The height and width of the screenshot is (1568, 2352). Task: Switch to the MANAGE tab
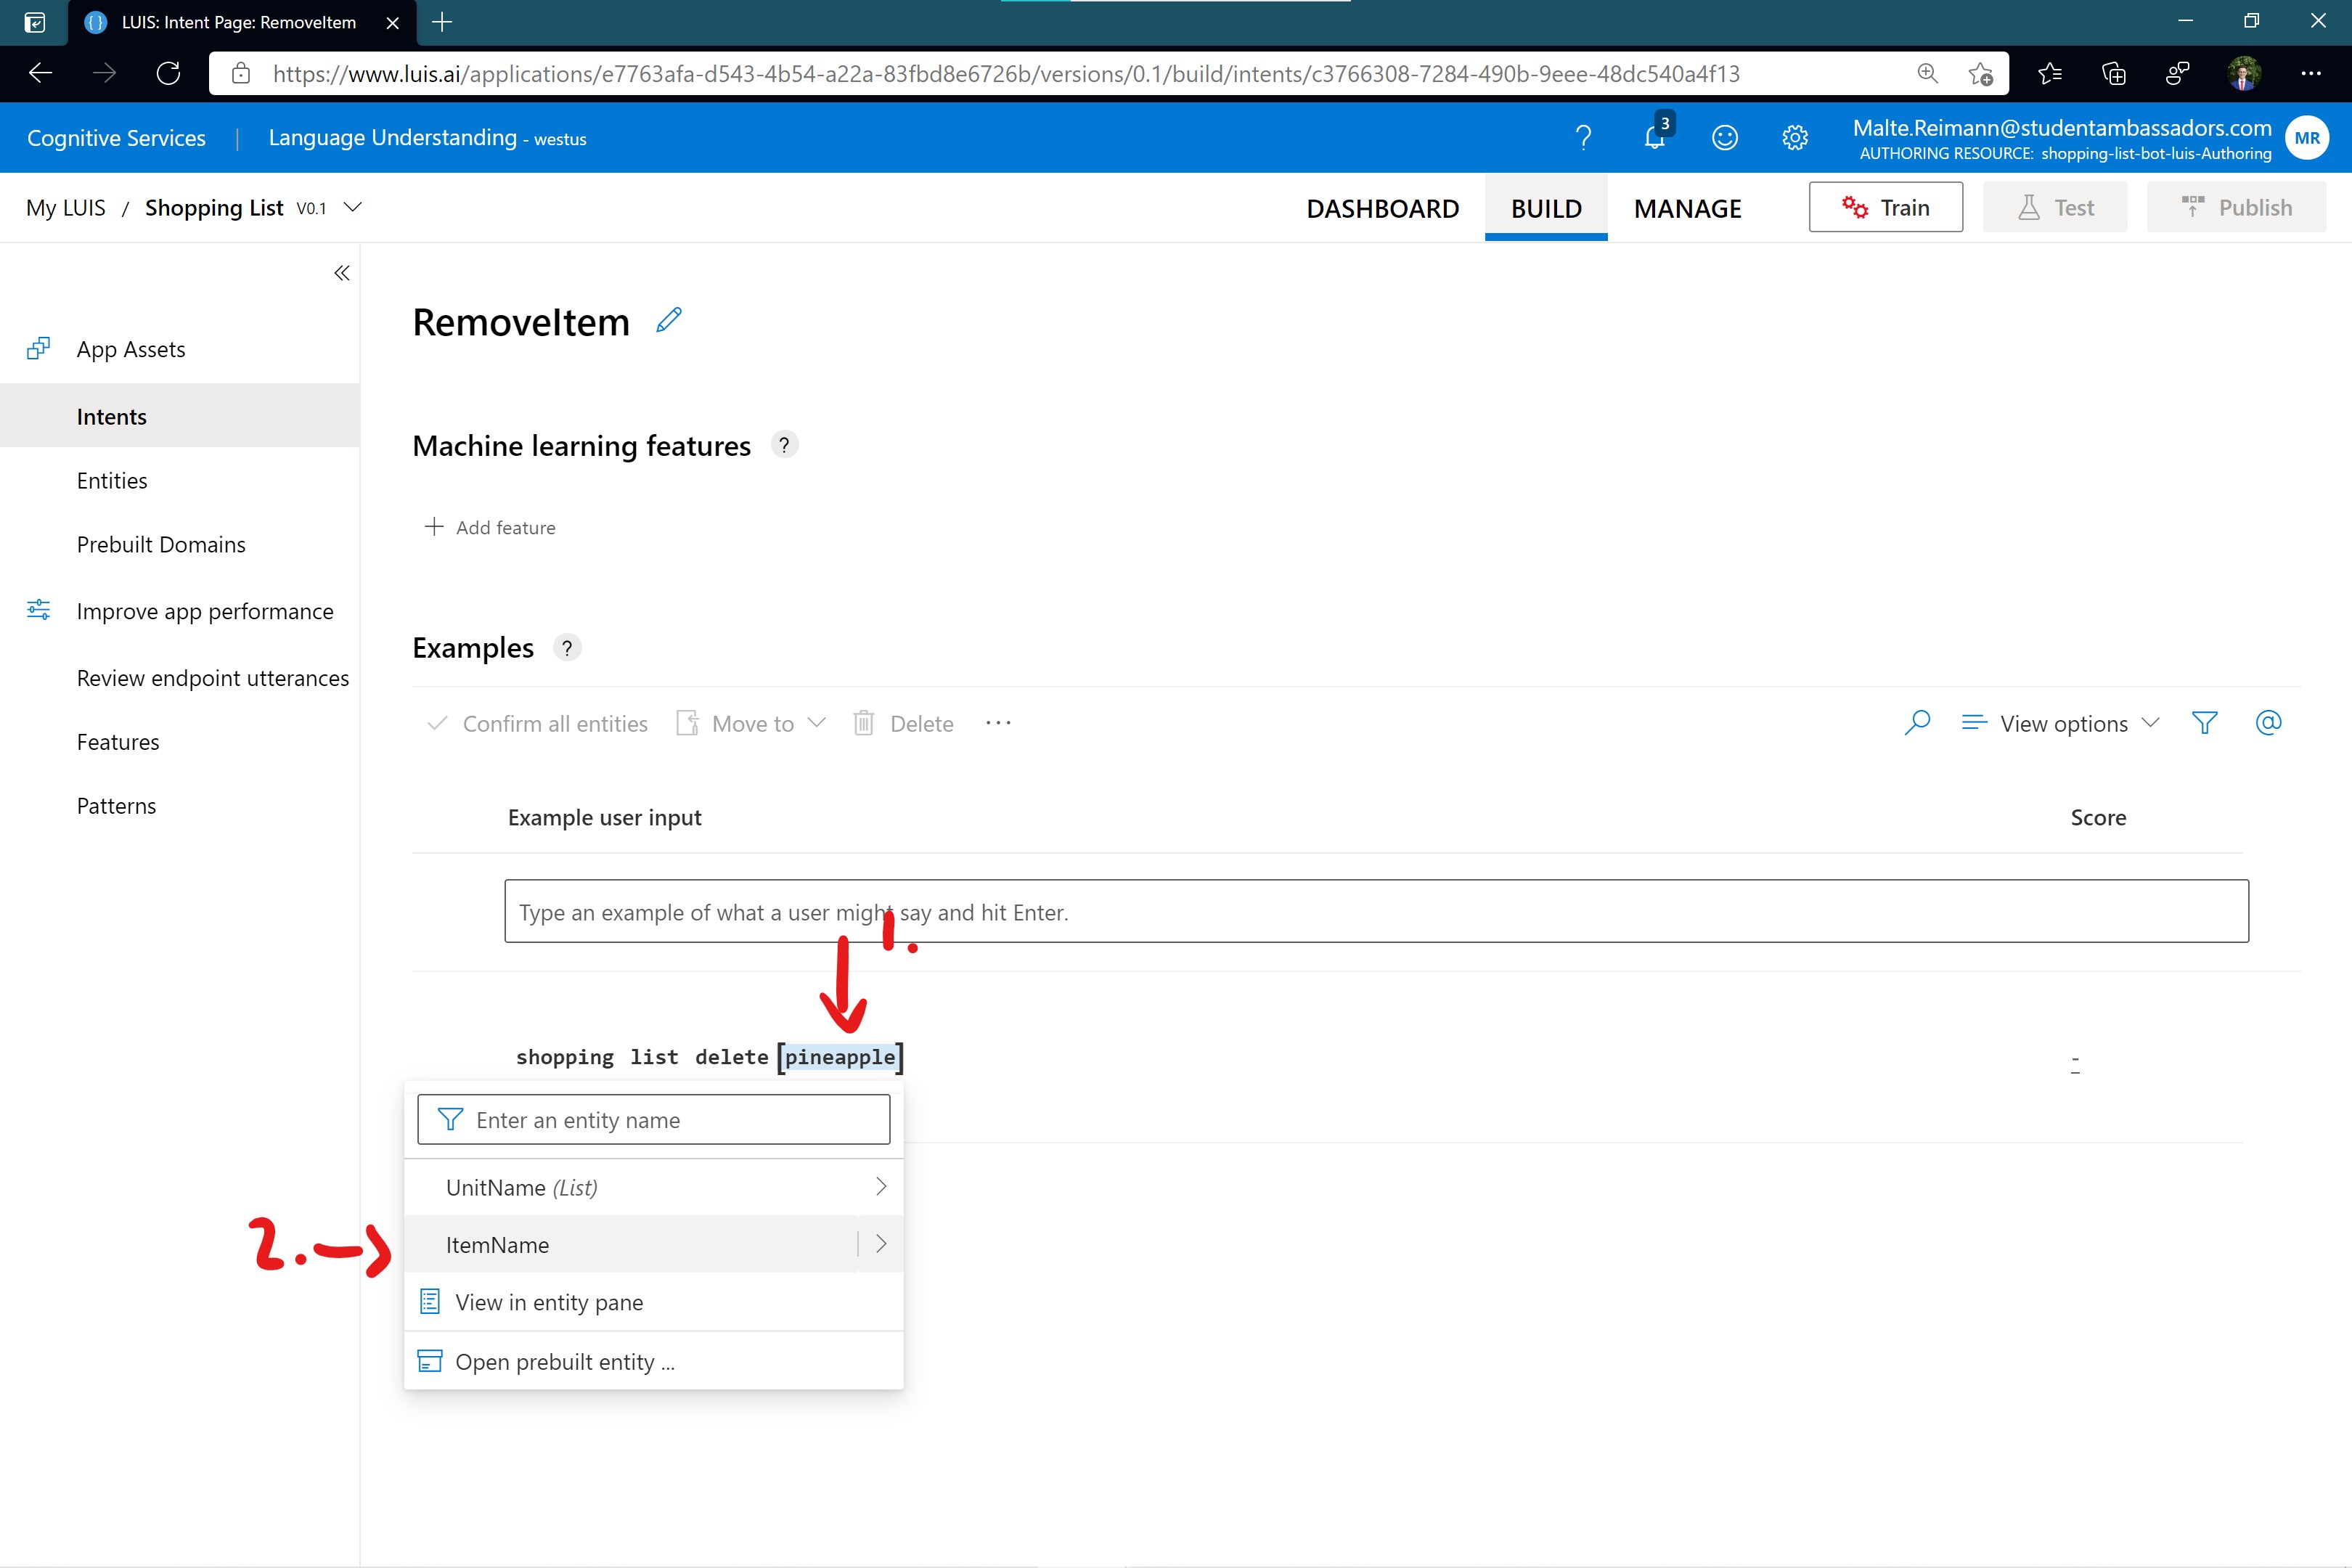click(1687, 208)
